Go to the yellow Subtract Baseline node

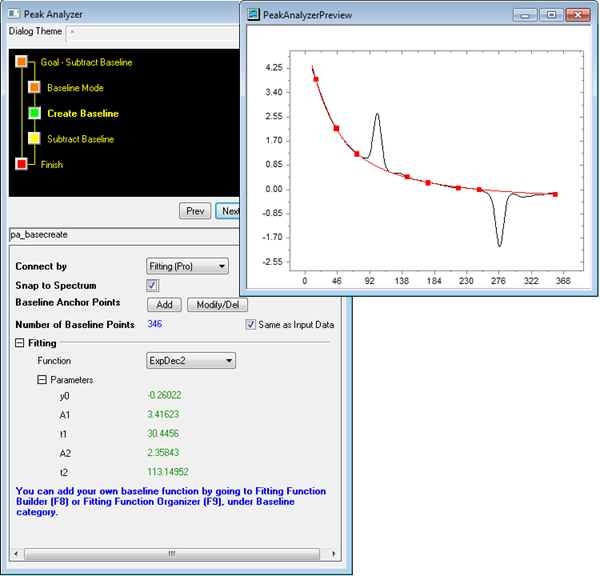click(34, 139)
